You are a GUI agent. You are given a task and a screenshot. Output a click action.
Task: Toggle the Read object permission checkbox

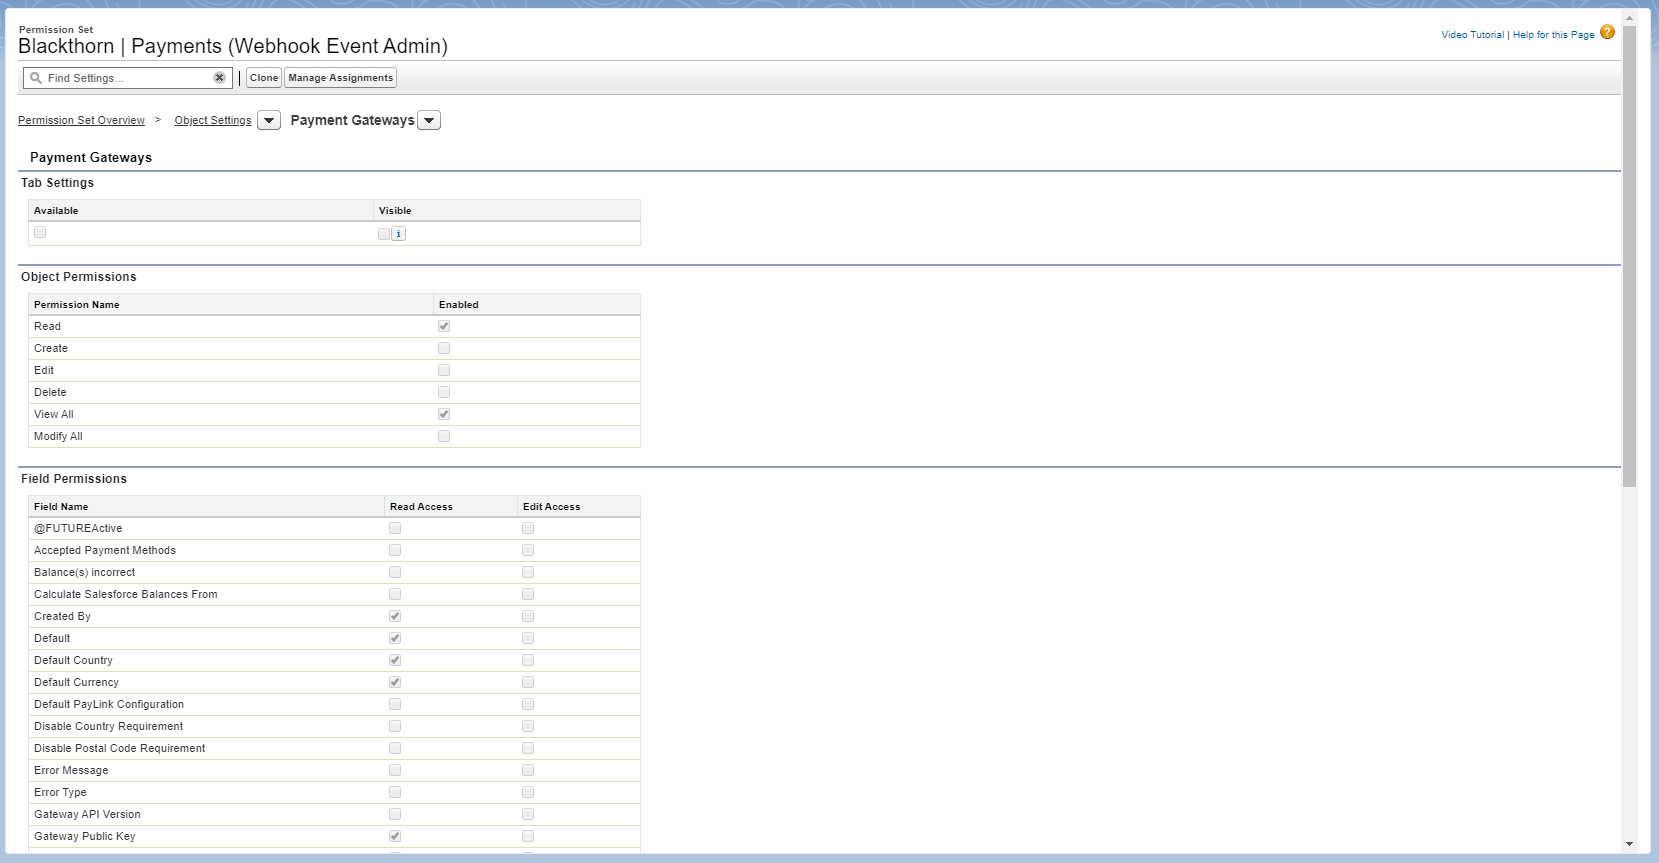(444, 326)
